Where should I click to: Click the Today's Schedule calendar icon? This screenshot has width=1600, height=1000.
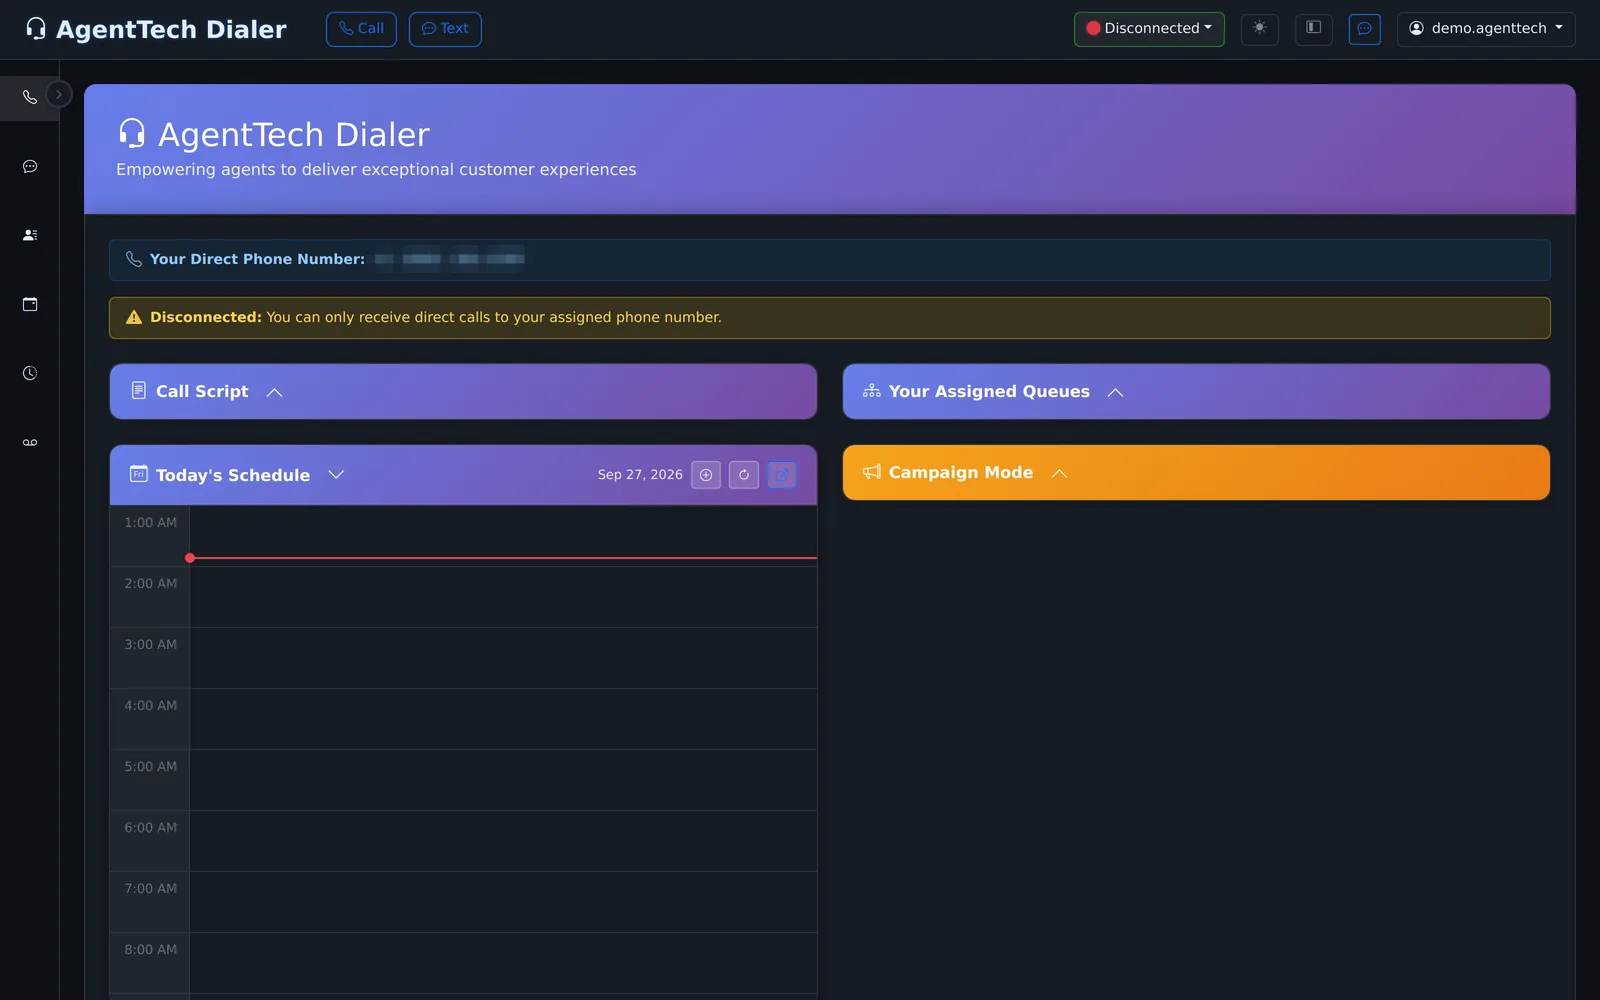139,474
